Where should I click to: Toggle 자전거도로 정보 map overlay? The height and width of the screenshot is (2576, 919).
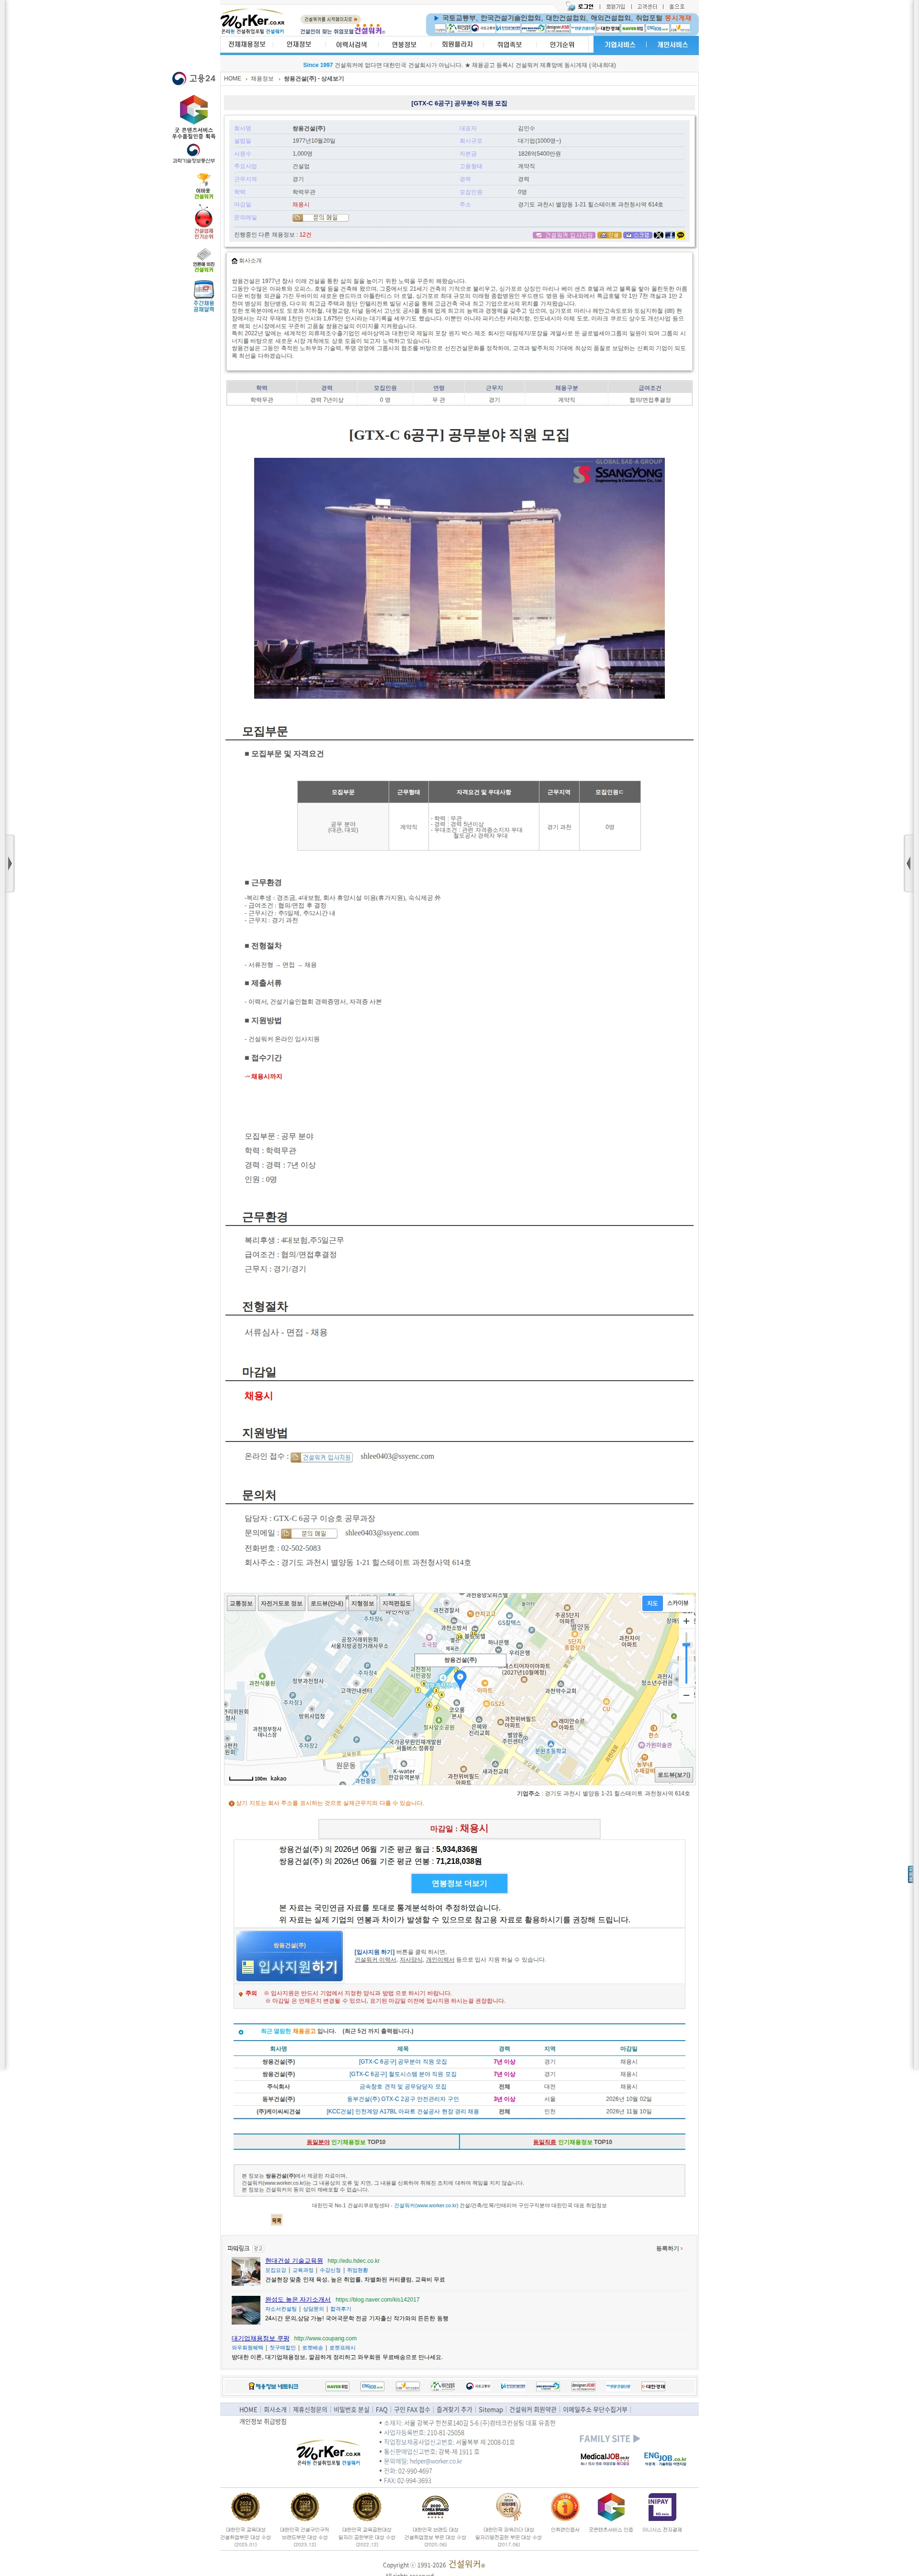pyautogui.click(x=281, y=1604)
